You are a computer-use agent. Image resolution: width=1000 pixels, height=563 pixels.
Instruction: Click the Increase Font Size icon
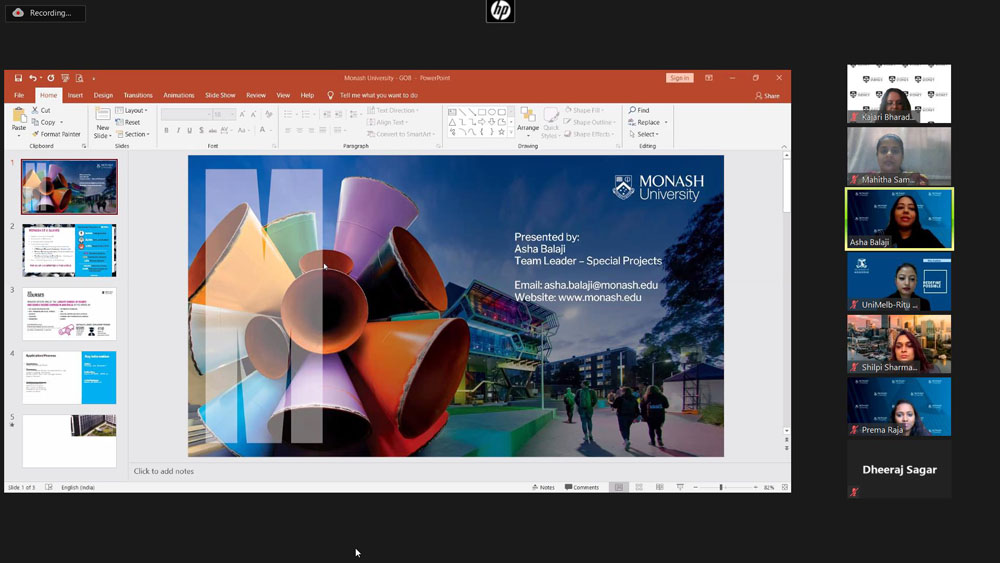tap(242, 114)
